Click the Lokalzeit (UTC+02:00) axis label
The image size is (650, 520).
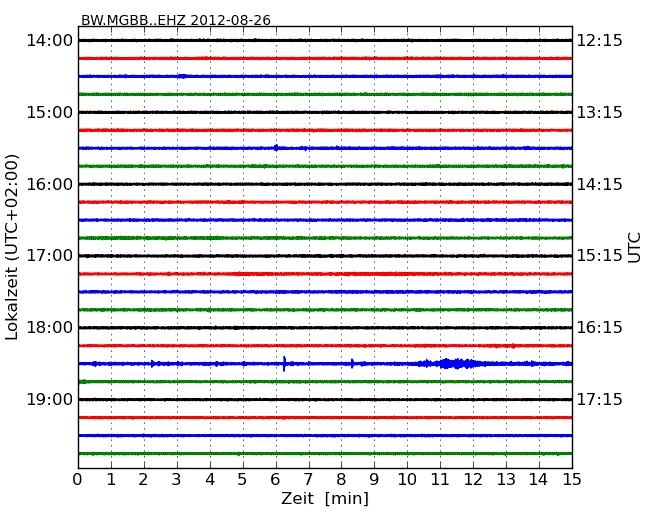pyautogui.click(x=12, y=247)
